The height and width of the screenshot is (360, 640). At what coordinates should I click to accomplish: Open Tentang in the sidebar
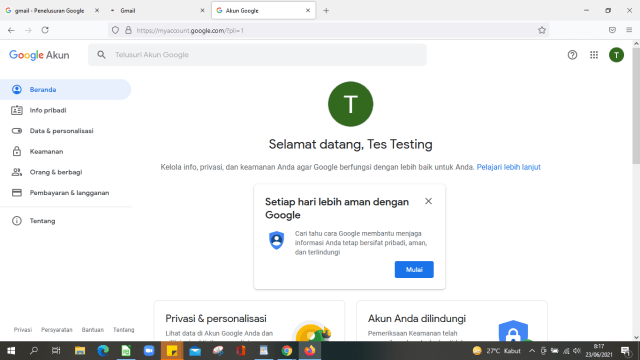(65, 221)
